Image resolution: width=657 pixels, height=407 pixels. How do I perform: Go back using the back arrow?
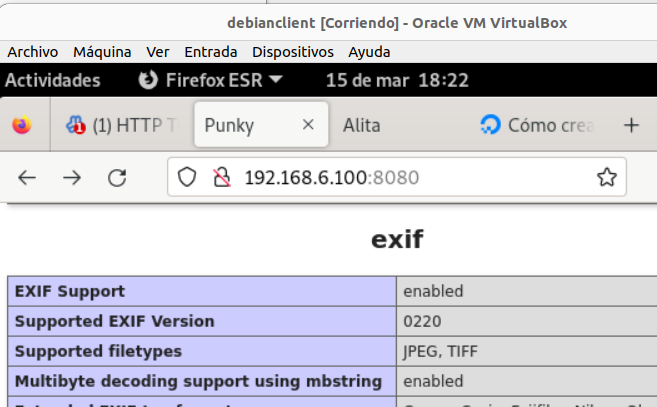click(x=27, y=178)
